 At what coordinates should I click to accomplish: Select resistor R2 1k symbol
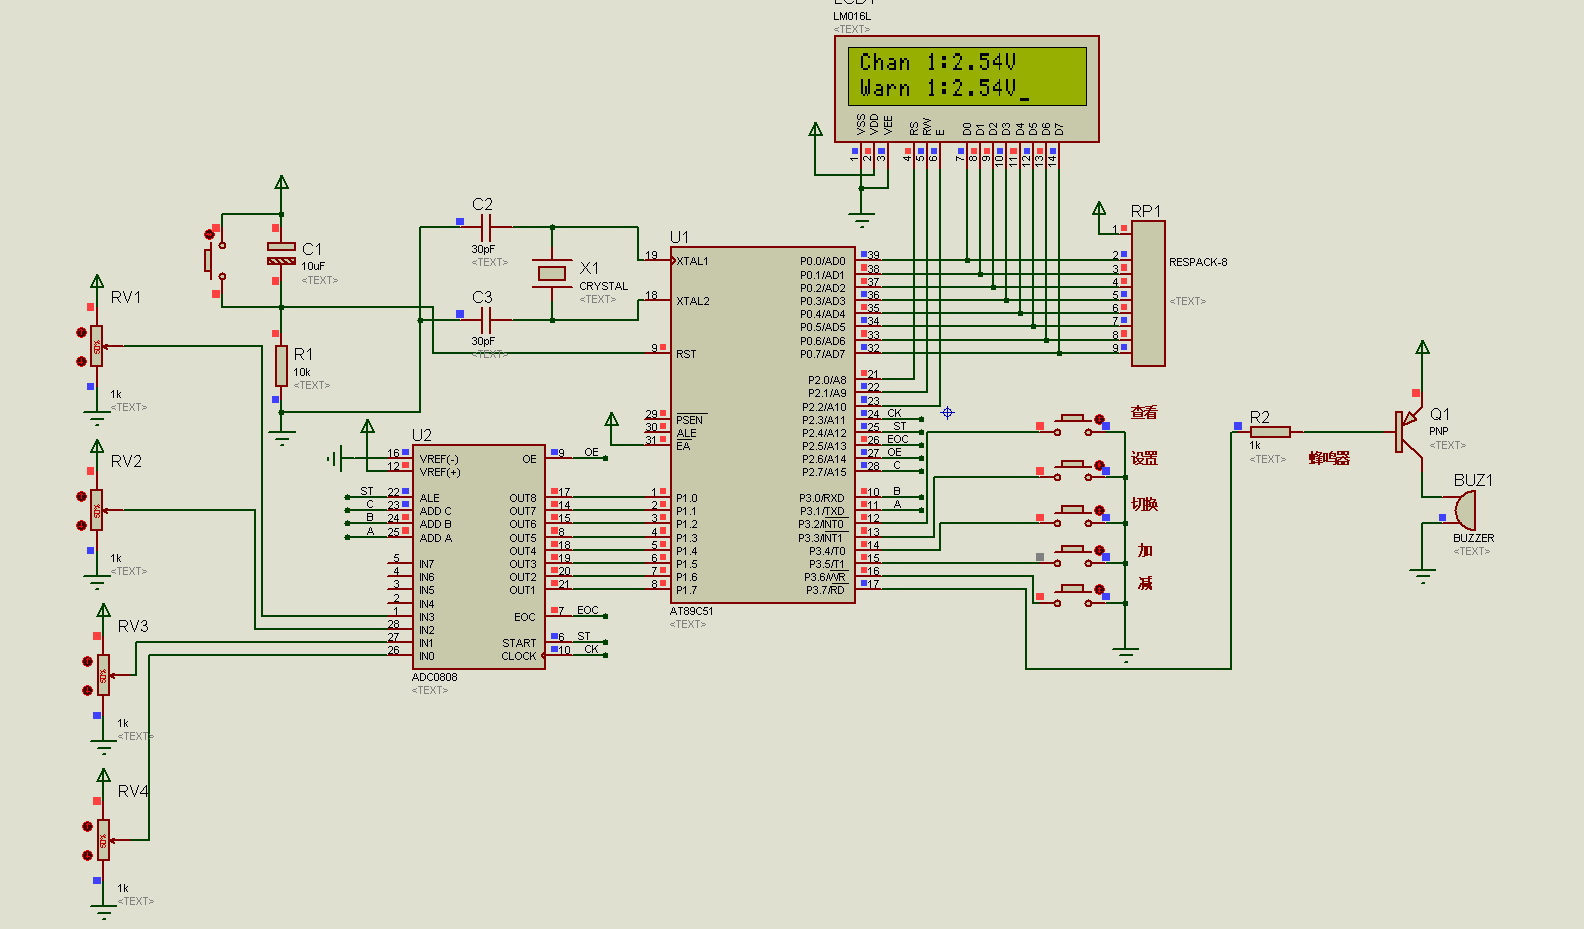click(x=1270, y=432)
